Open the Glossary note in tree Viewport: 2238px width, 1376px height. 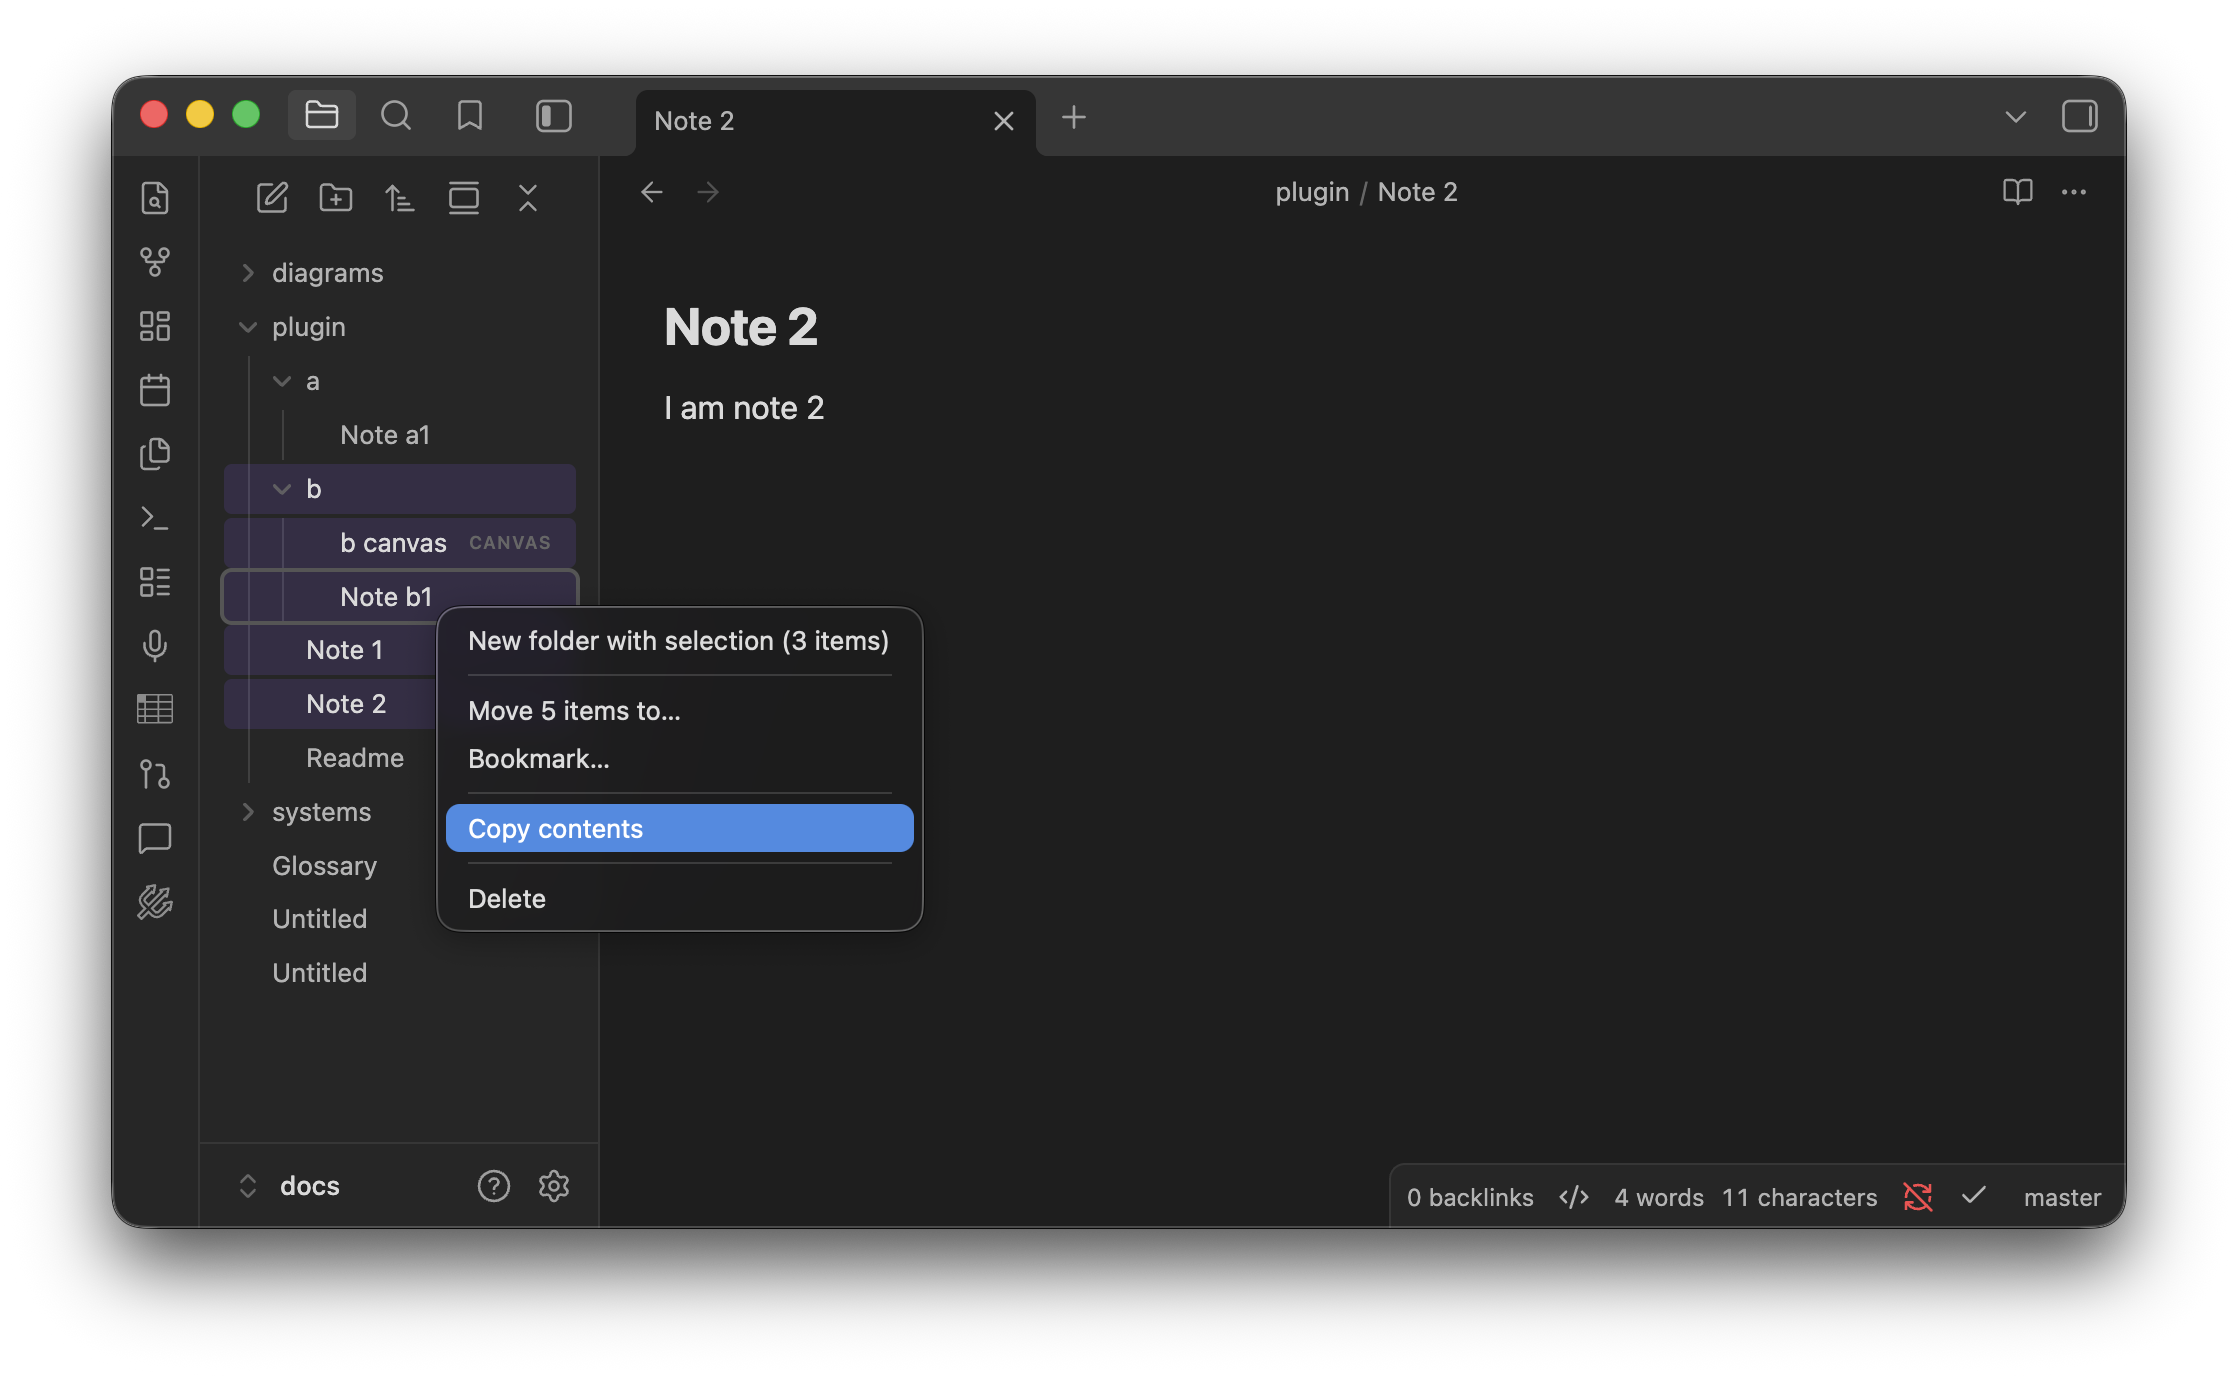[x=324, y=866]
